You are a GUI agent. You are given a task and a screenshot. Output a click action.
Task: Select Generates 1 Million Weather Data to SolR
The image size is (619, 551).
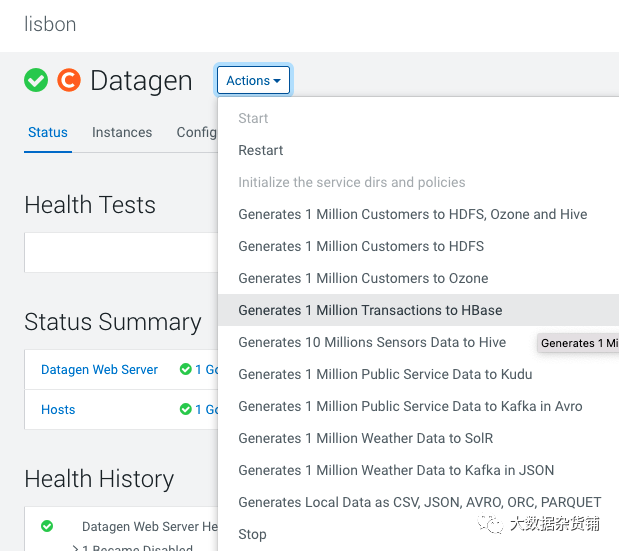click(x=366, y=438)
